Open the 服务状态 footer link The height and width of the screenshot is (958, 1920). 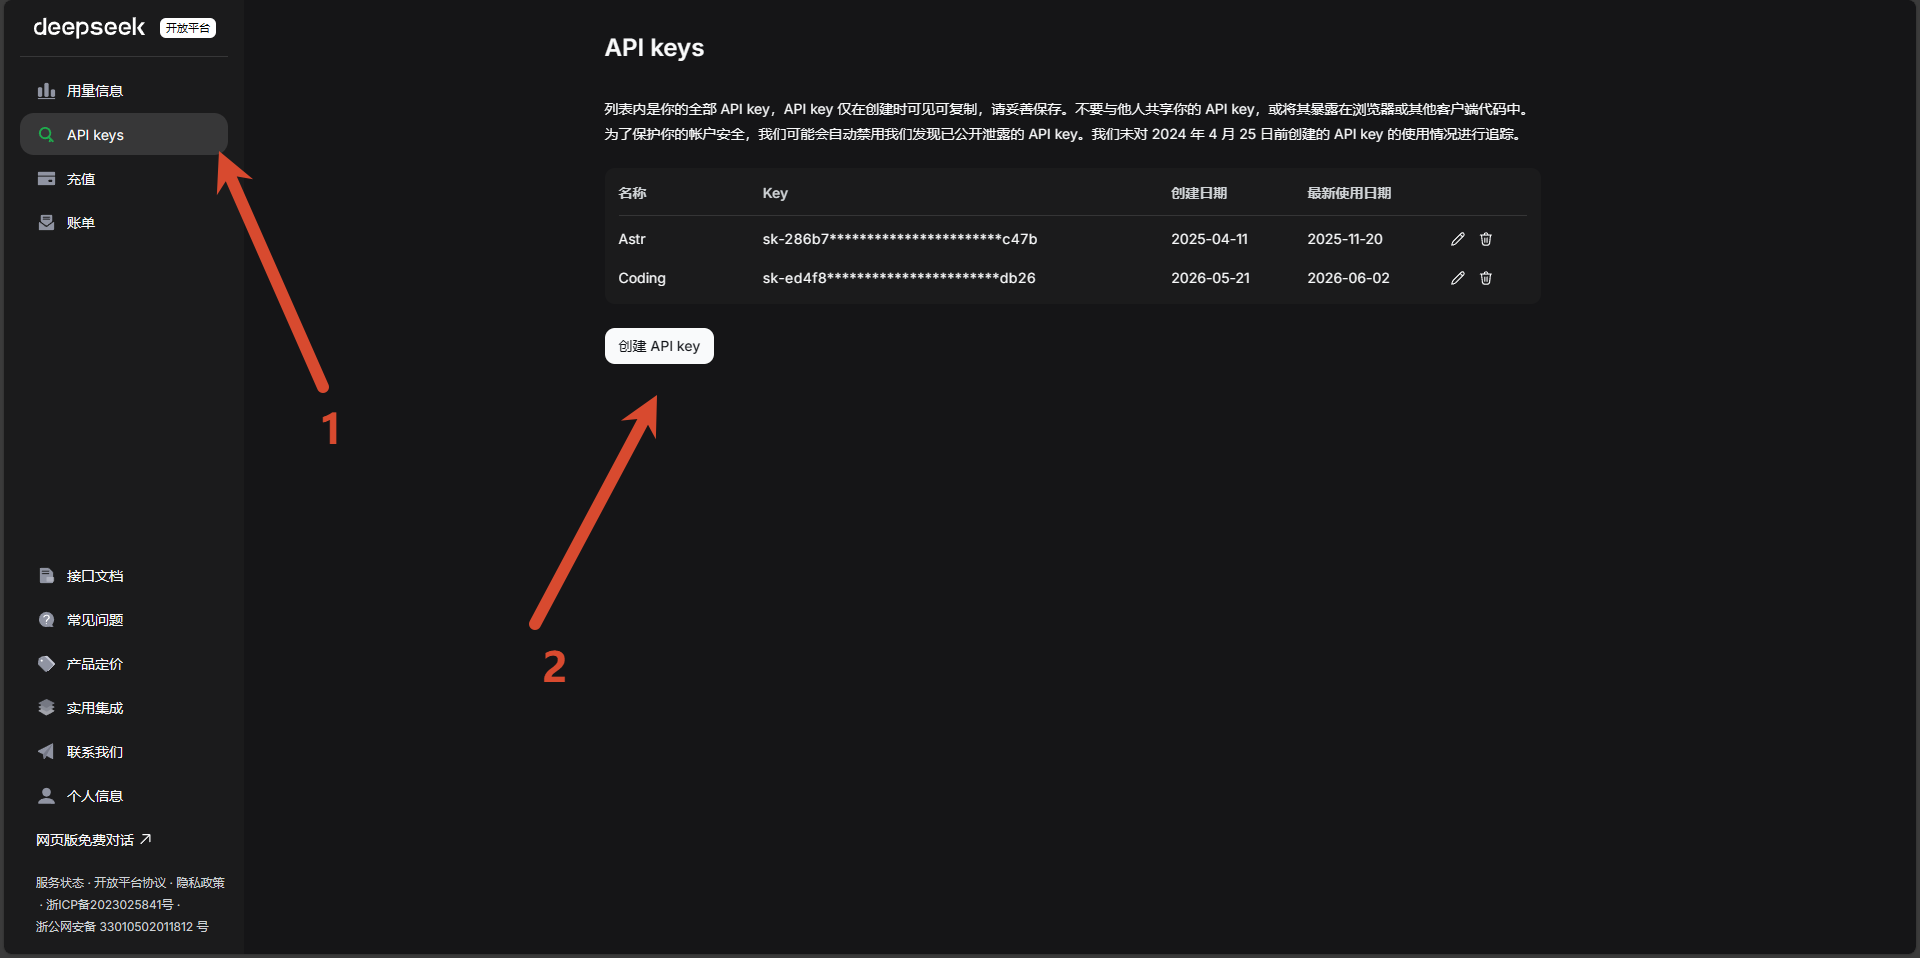click(60, 883)
